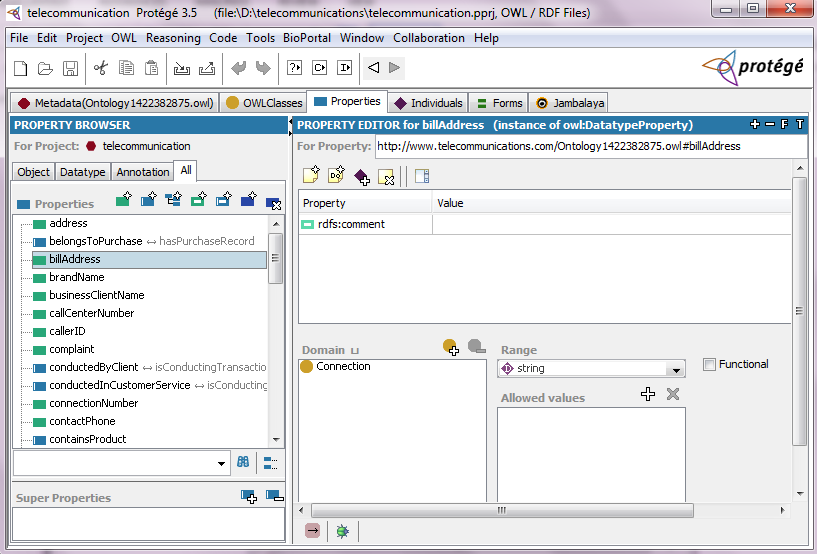Click the Open Project folder icon
The height and width of the screenshot is (554, 817).
pos(45,68)
